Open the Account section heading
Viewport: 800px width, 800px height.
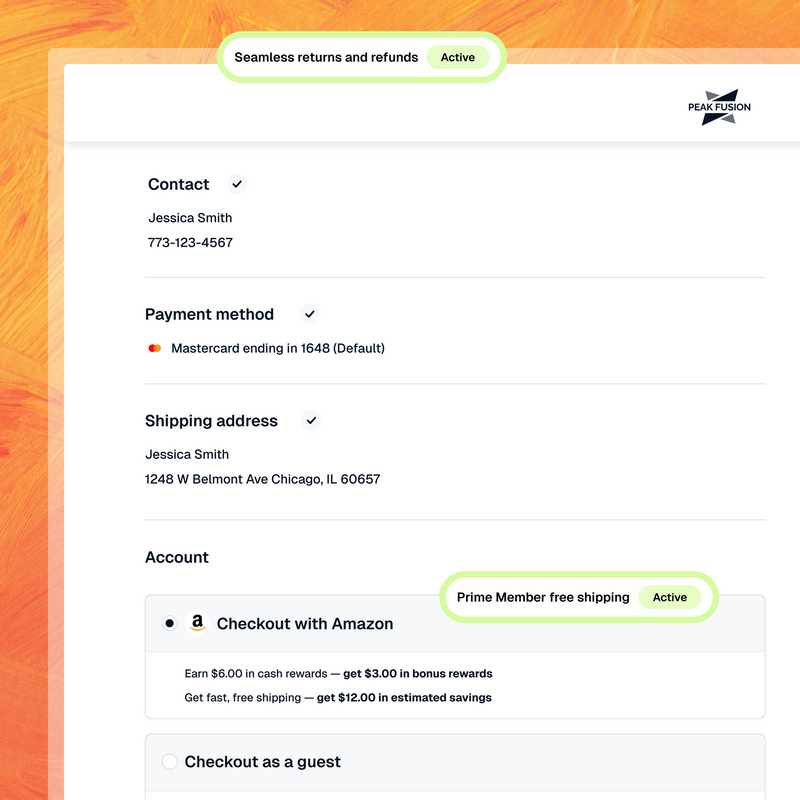(176, 557)
